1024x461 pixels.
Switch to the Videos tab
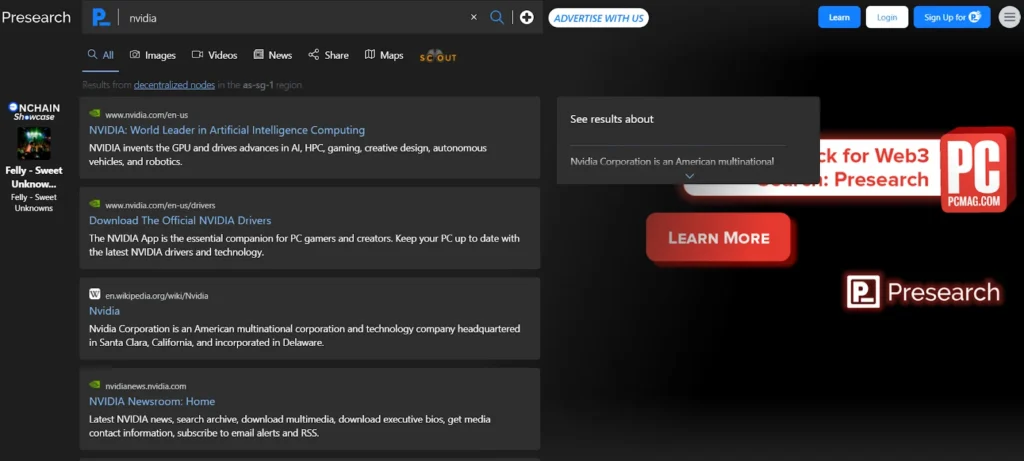coord(214,55)
